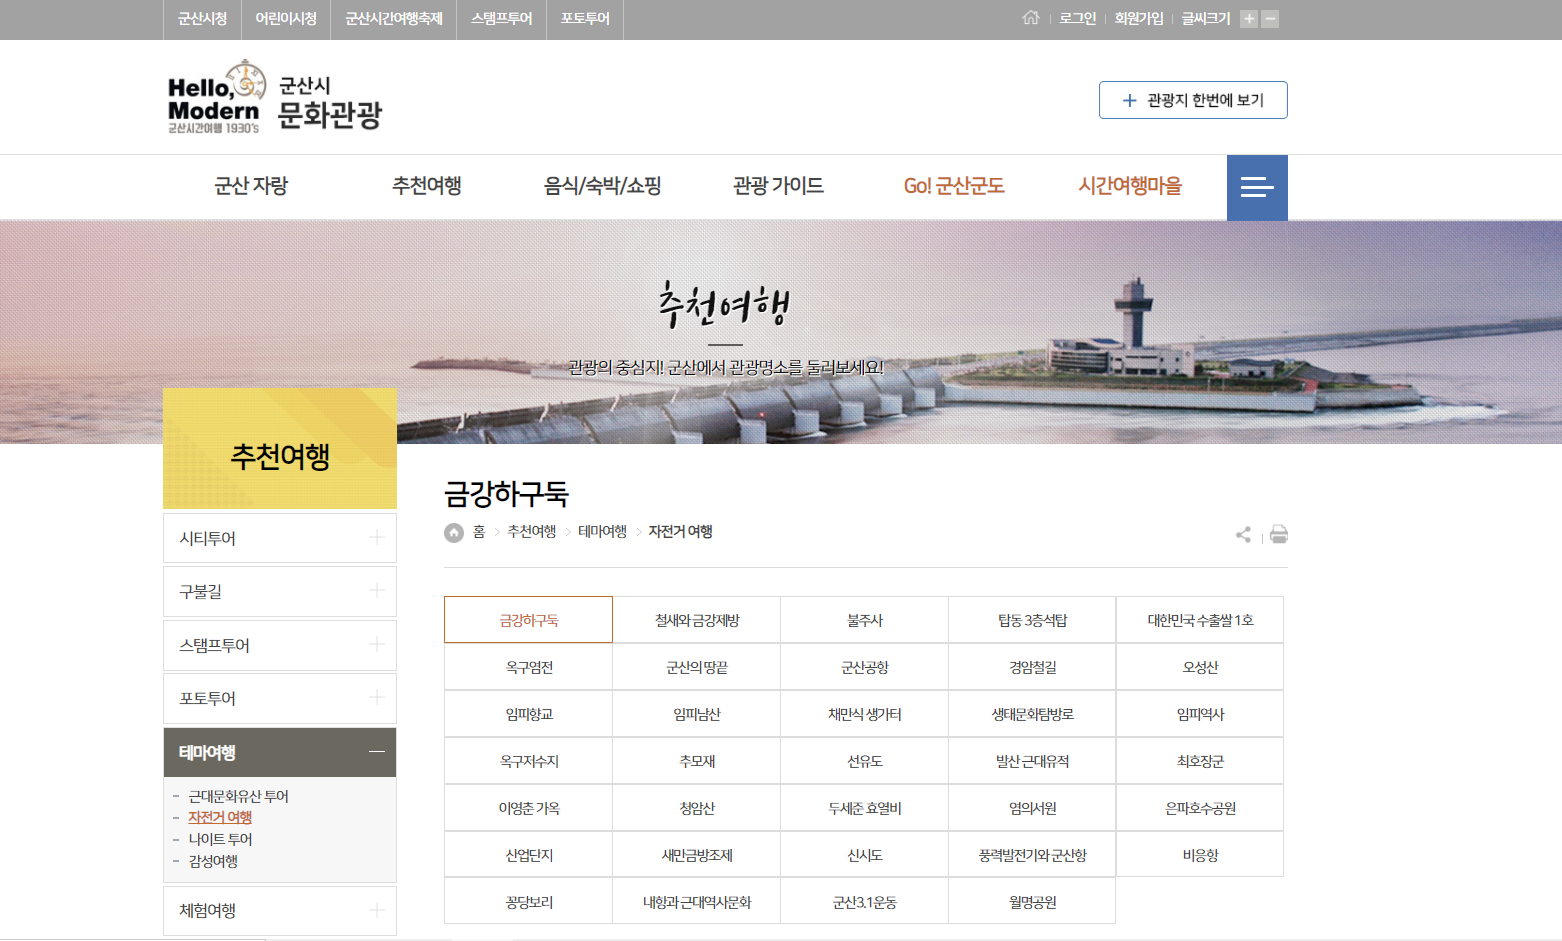The image size is (1562, 941).
Task: Expand the 시티투어 sidebar section
Action: click(x=376, y=538)
